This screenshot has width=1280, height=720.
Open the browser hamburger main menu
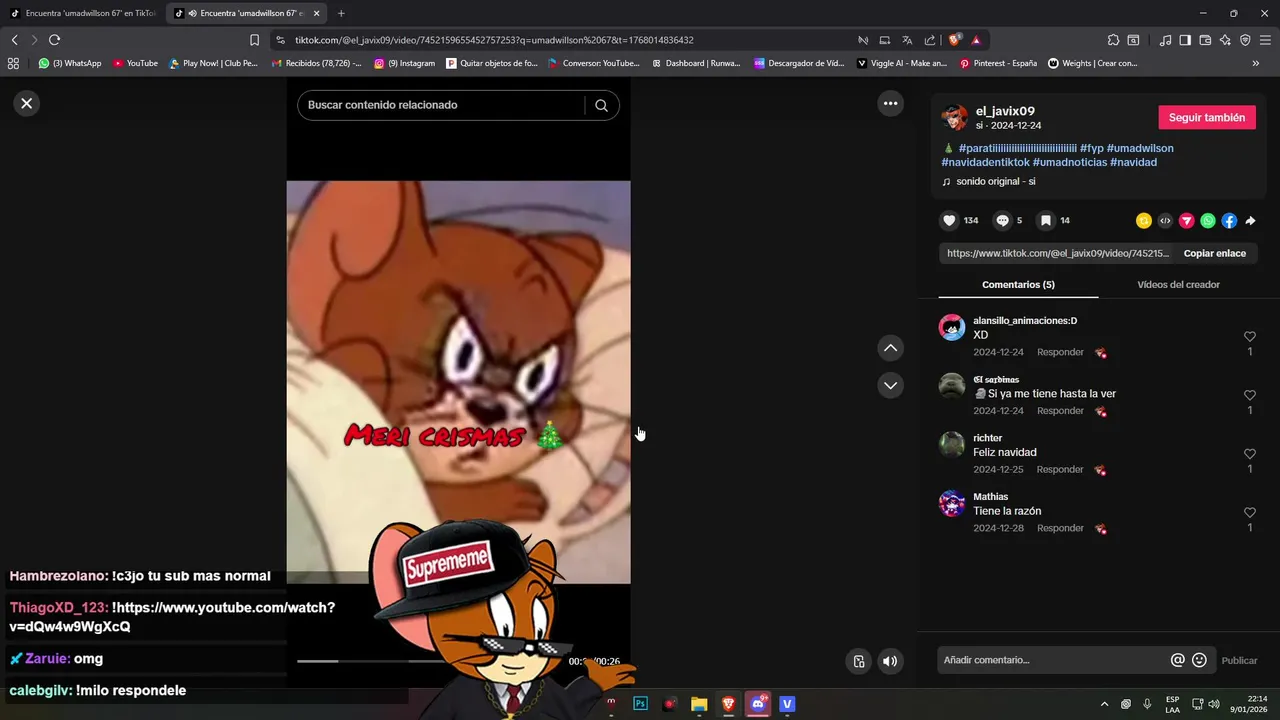[x=1265, y=40]
